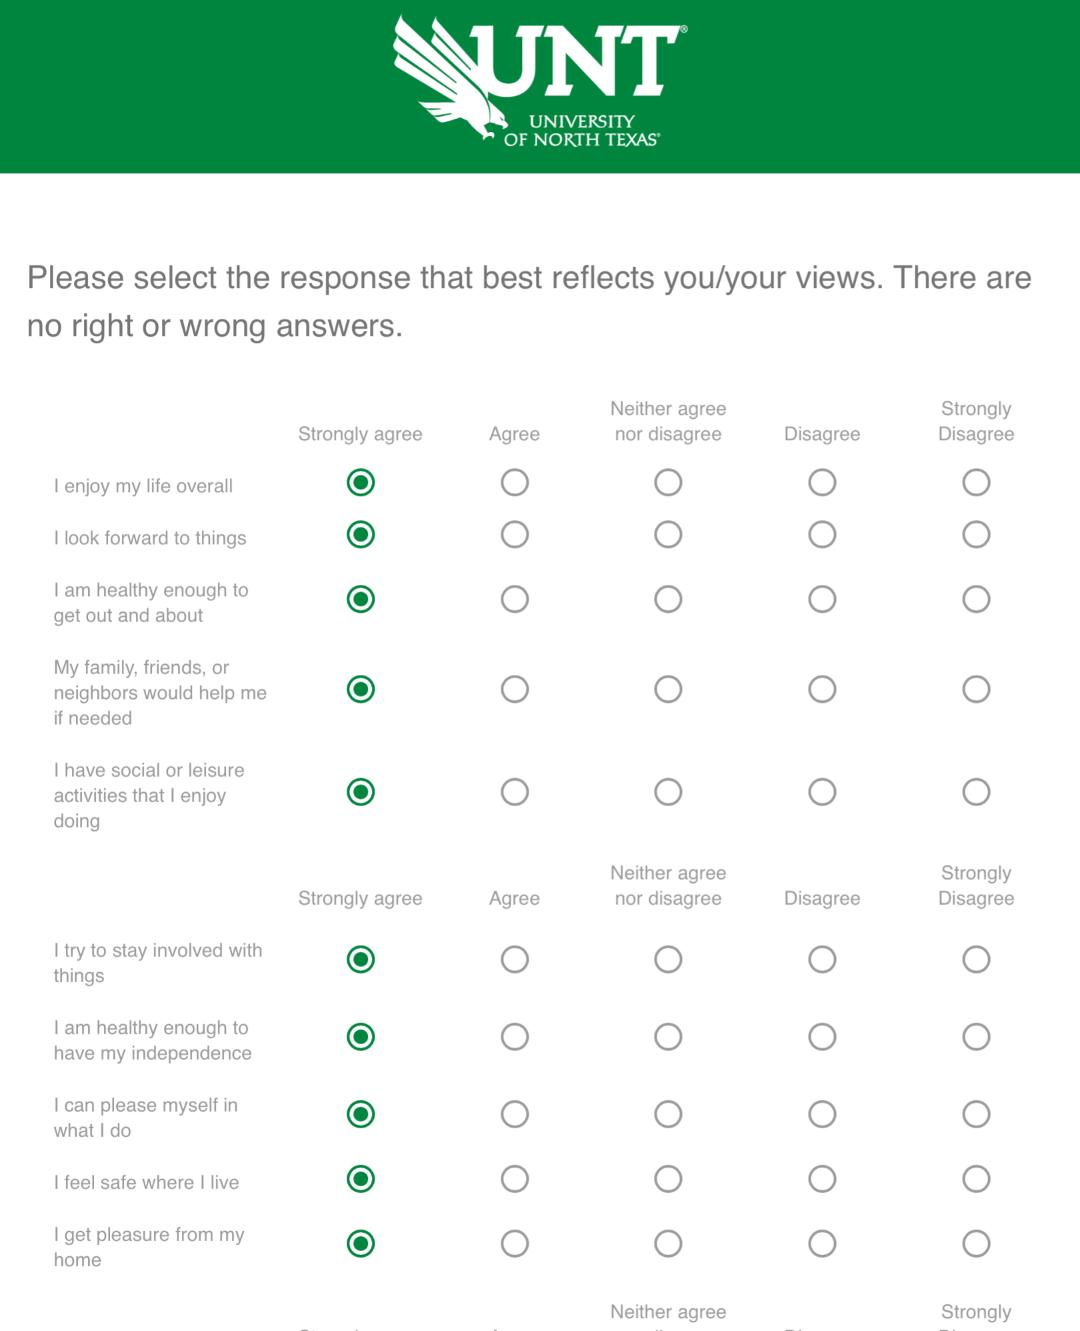Select Agree for family, friends, or neighbors help
This screenshot has width=1080, height=1331.
click(515, 689)
